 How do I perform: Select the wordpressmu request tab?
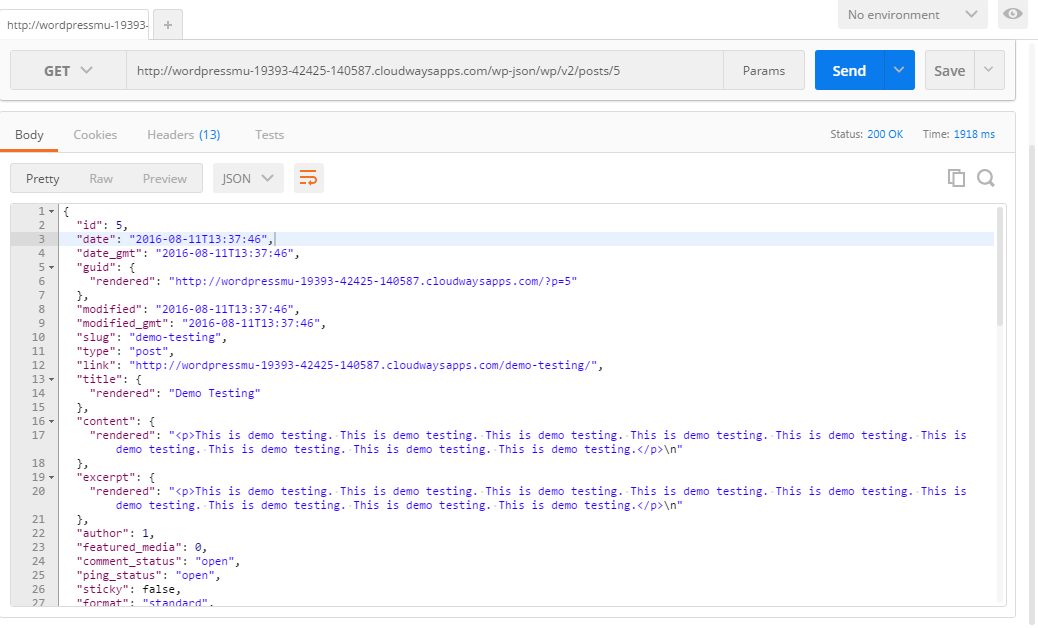pyautogui.click(x=75, y=25)
